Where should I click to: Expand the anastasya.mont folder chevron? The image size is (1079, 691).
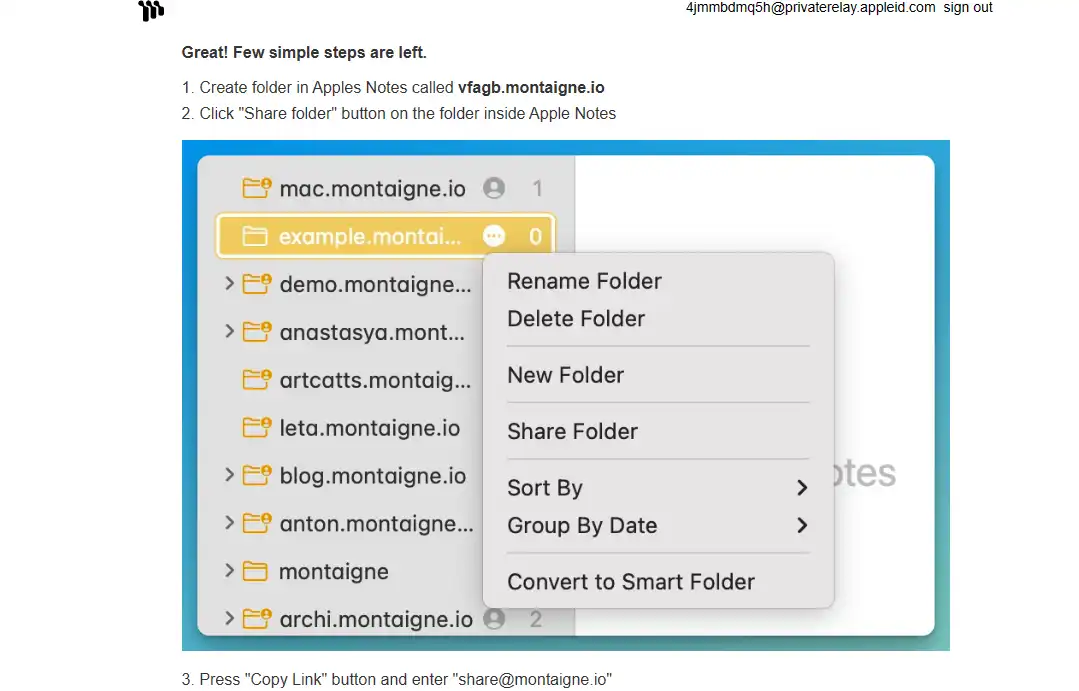click(230, 332)
